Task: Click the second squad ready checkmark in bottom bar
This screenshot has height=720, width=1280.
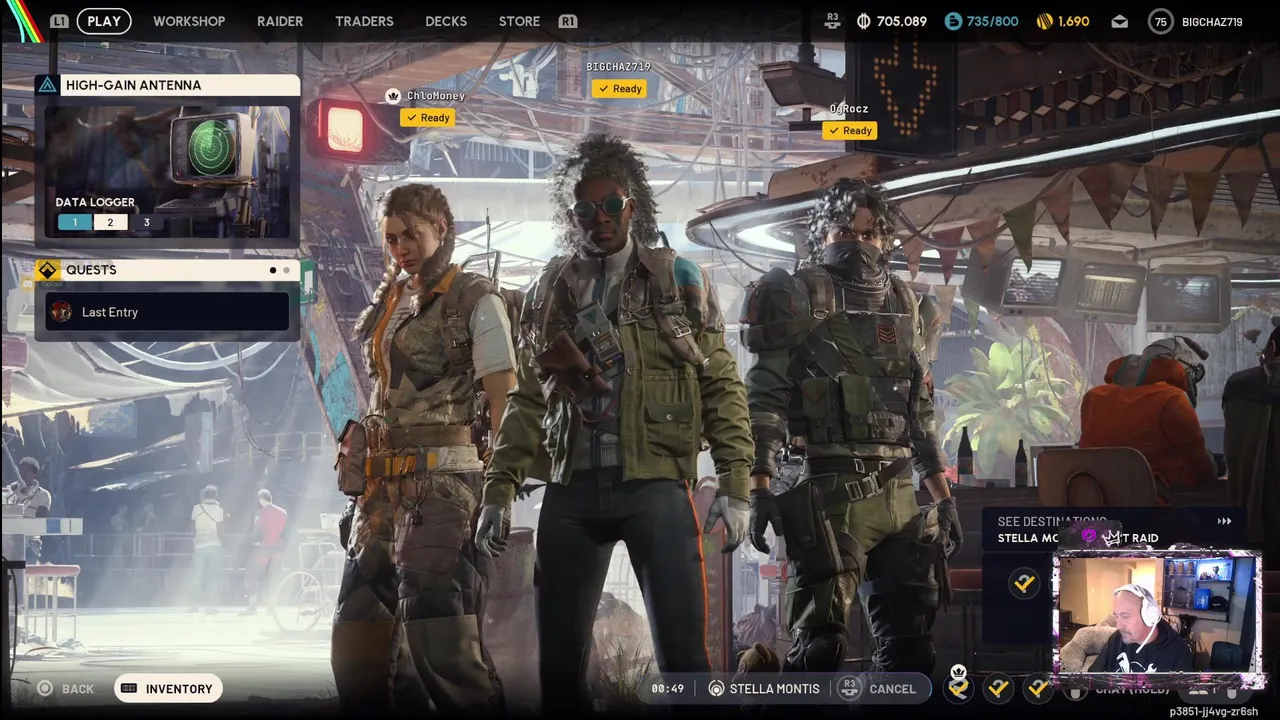Action: tap(998, 687)
